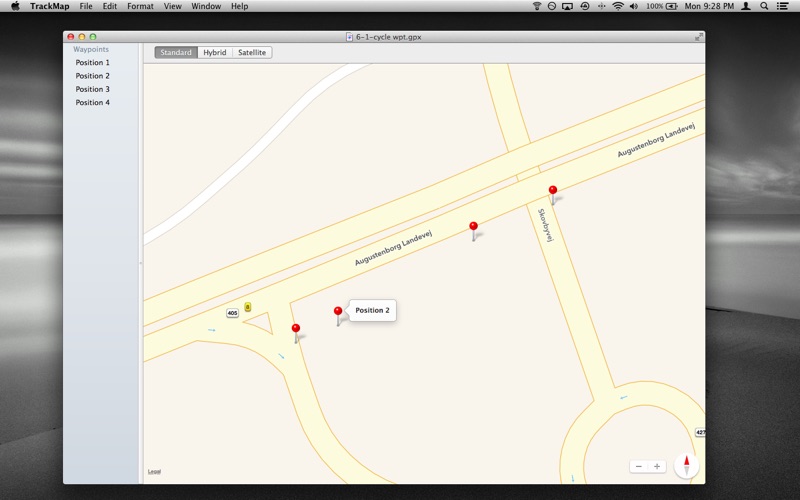Image resolution: width=800 pixels, height=500 pixels.
Task: Switch to Satellite map view
Action: pyautogui.click(x=252, y=53)
